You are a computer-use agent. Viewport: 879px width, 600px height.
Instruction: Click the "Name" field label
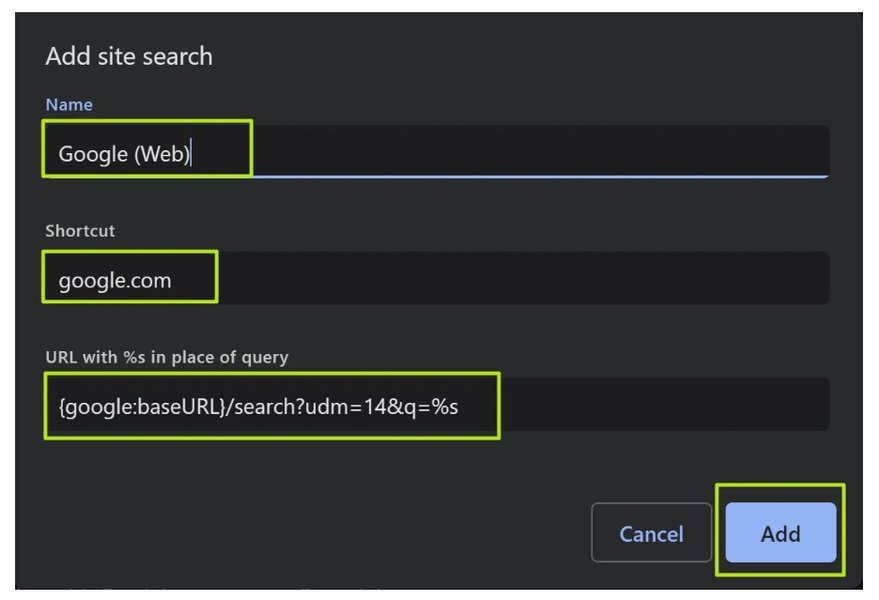click(x=69, y=104)
